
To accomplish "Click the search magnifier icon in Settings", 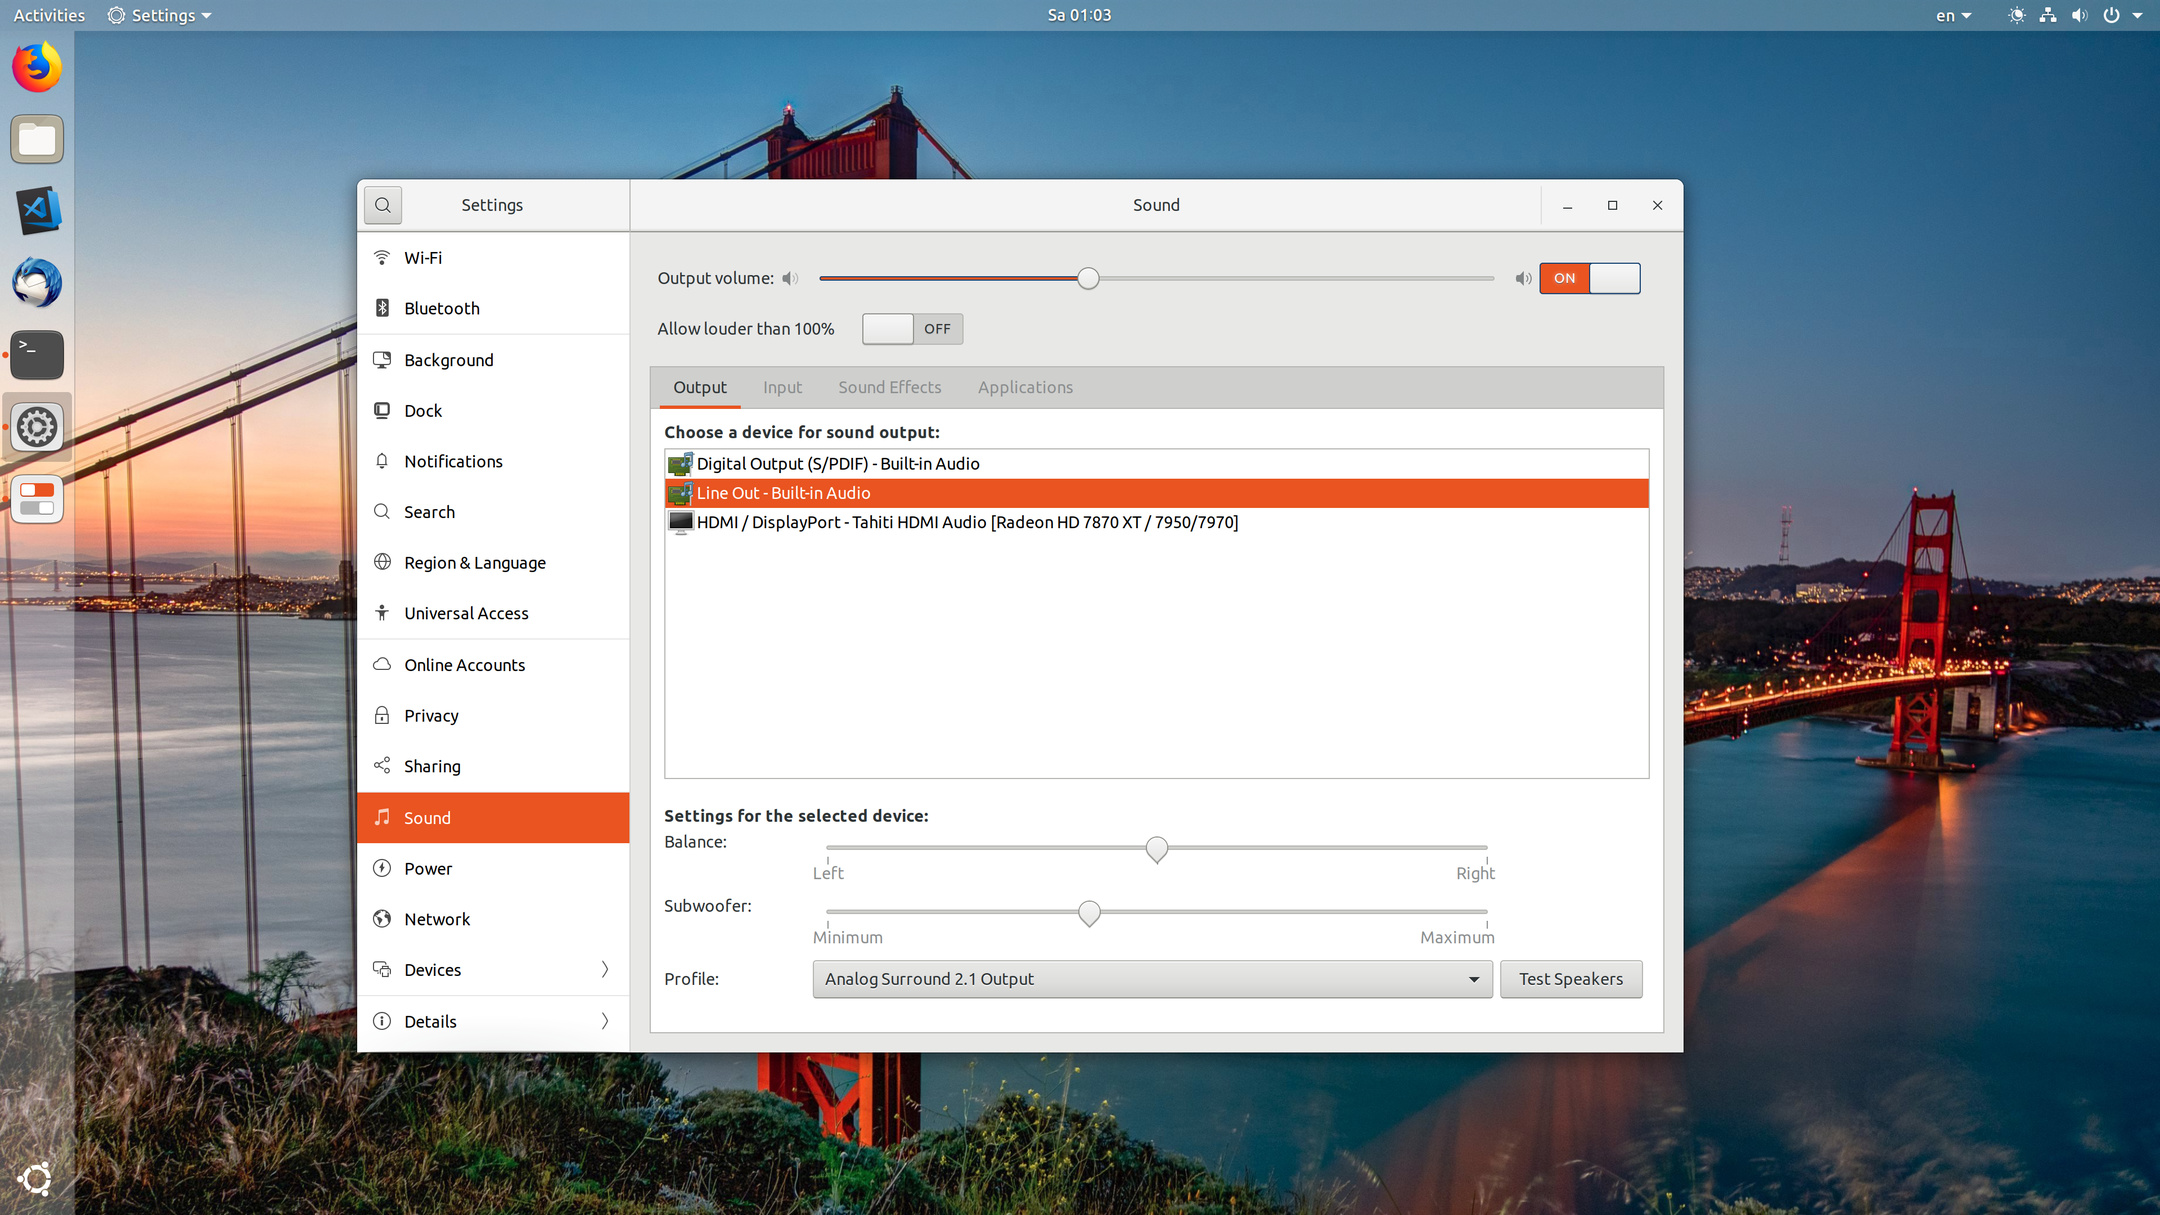I will (383, 205).
